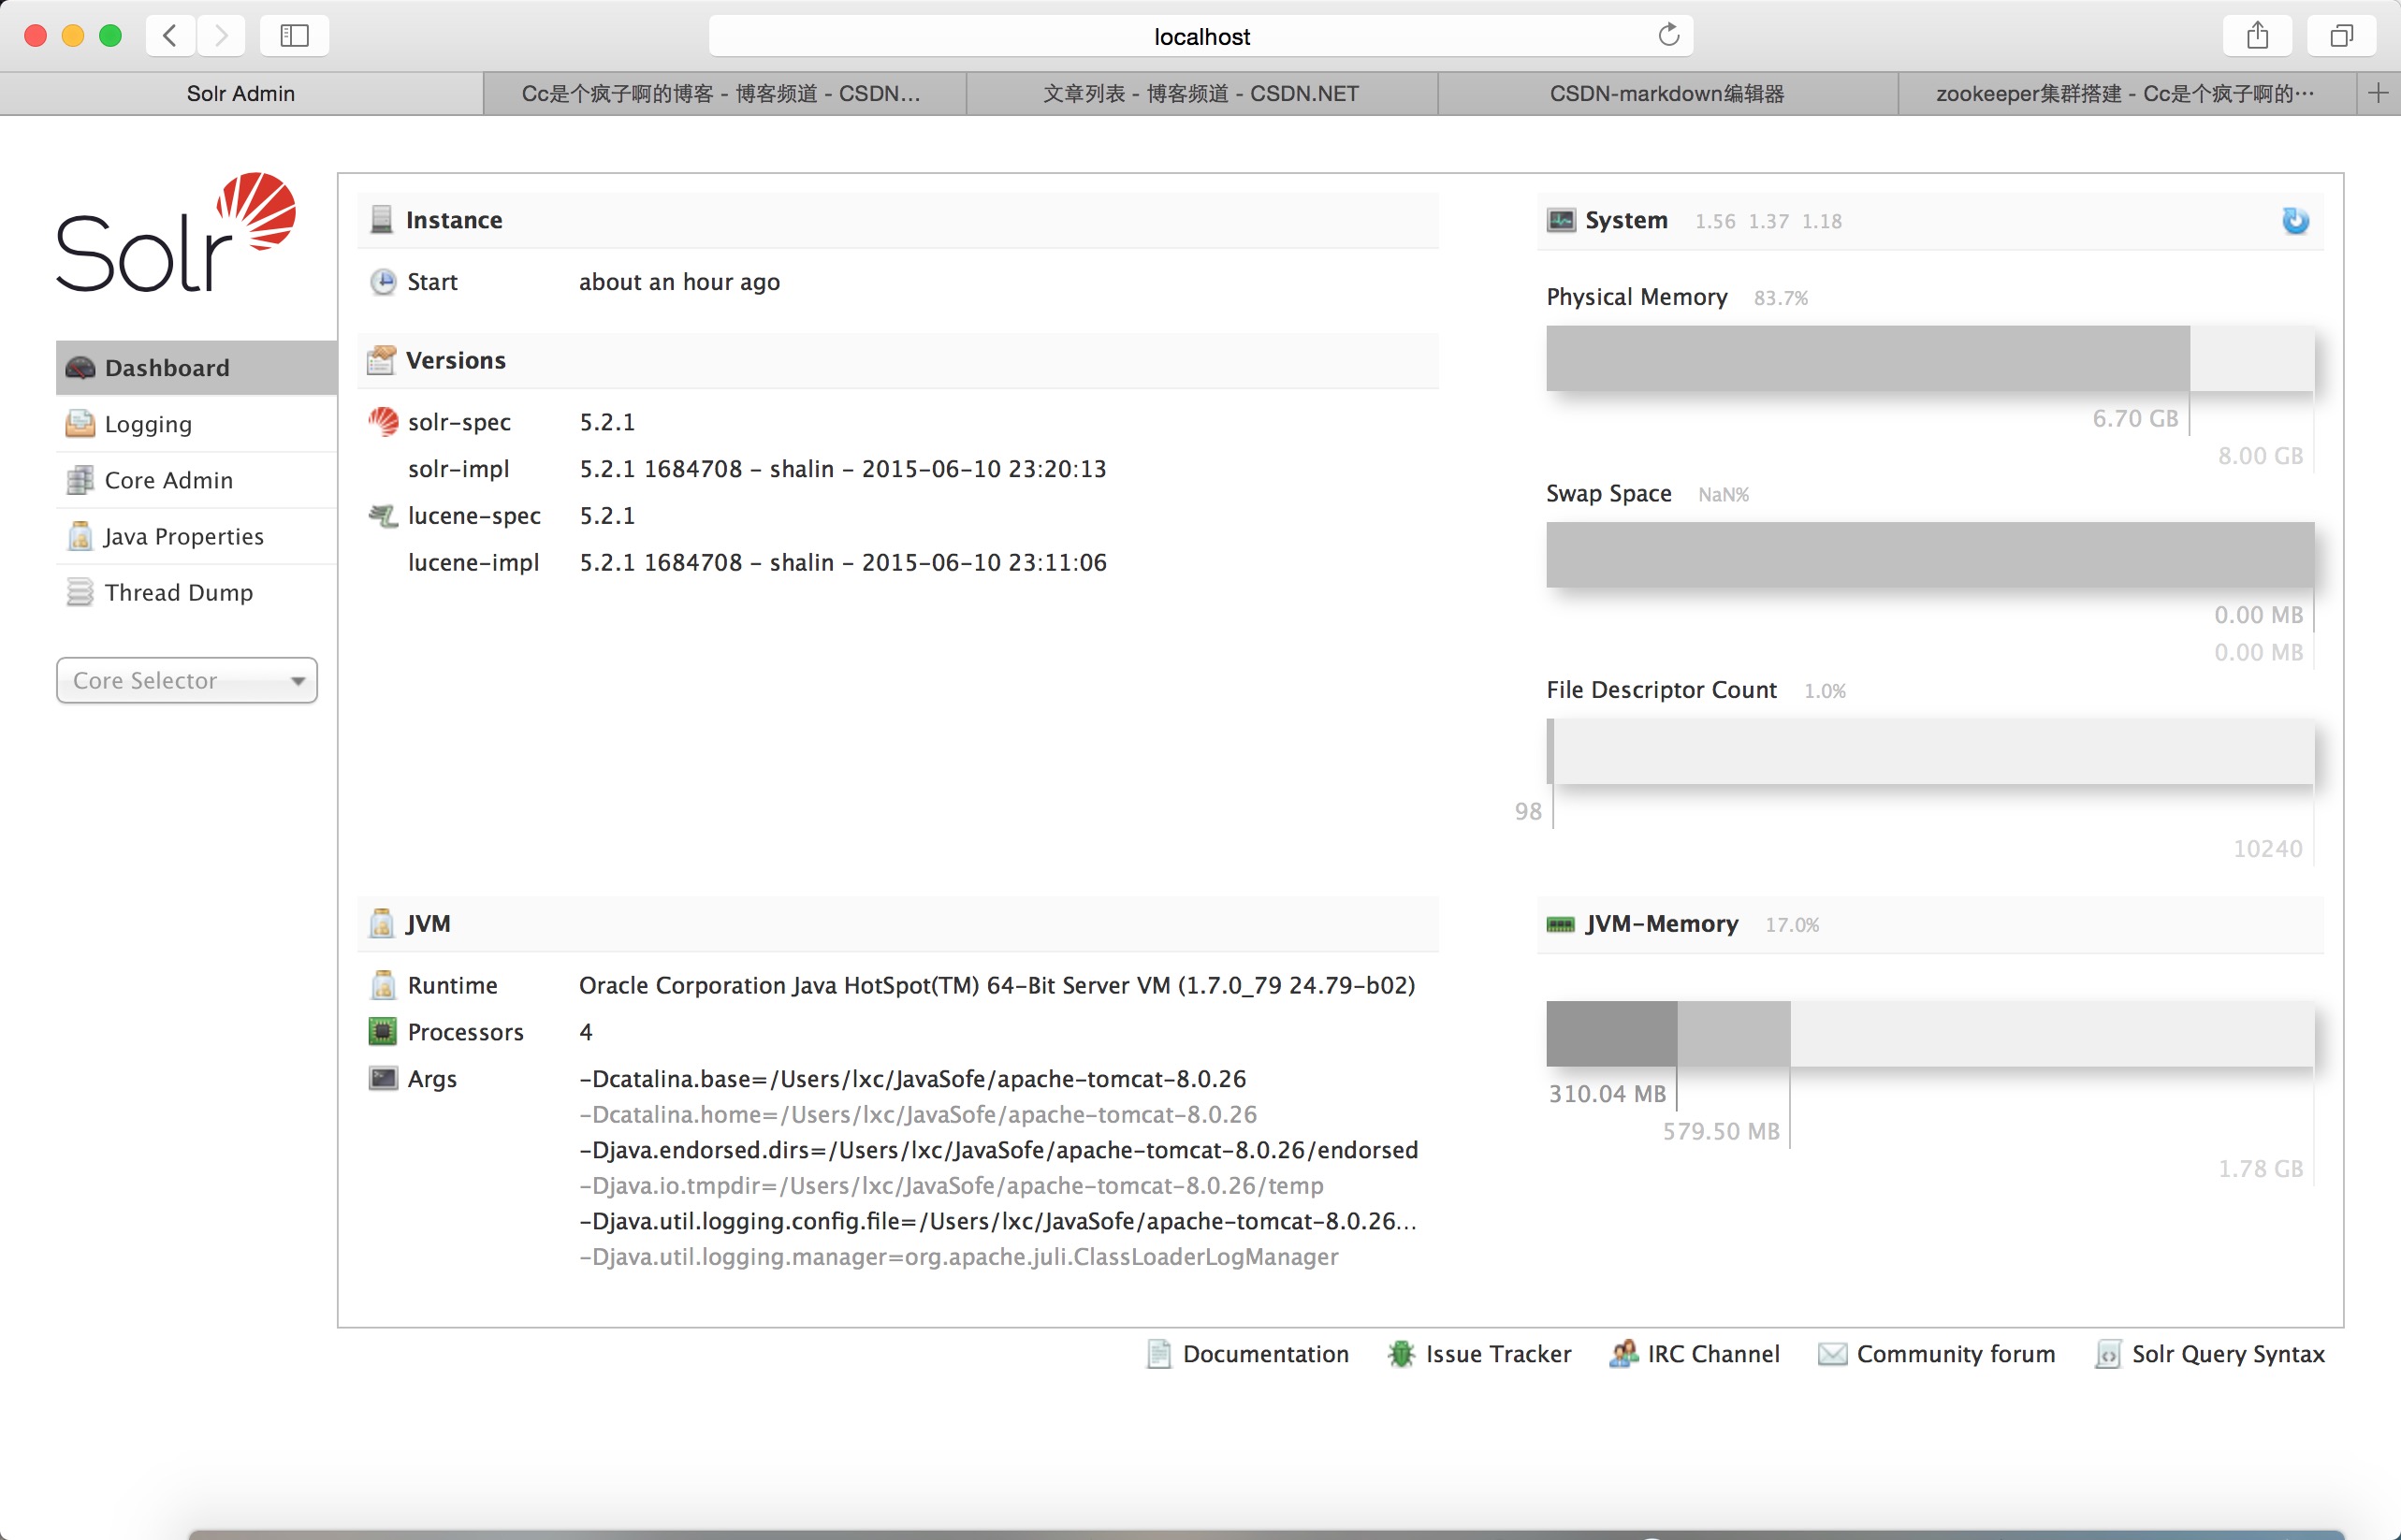Refresh the System statistics
Image resolution: width=2401 pixels, height=1540 pixels.
pos(2295,220)
